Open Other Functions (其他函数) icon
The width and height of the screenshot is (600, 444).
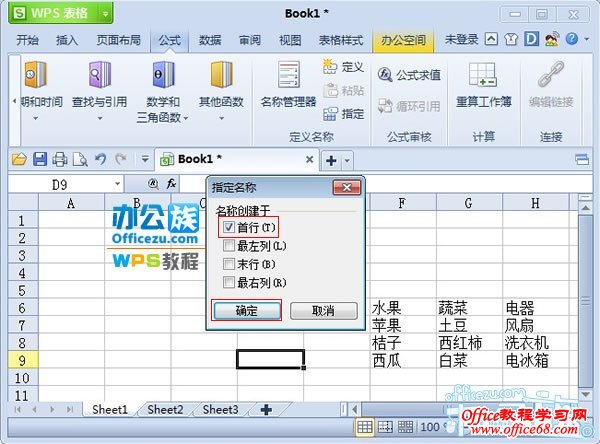coord(222,75)
